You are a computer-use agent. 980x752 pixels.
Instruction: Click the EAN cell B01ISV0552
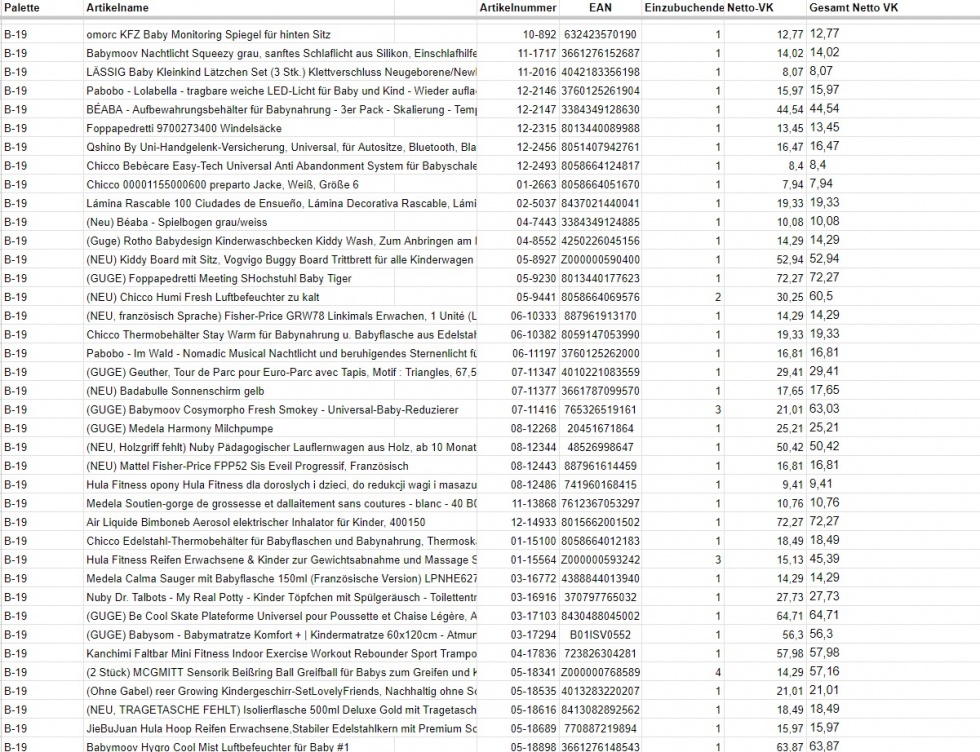click(x=600, y=634)
